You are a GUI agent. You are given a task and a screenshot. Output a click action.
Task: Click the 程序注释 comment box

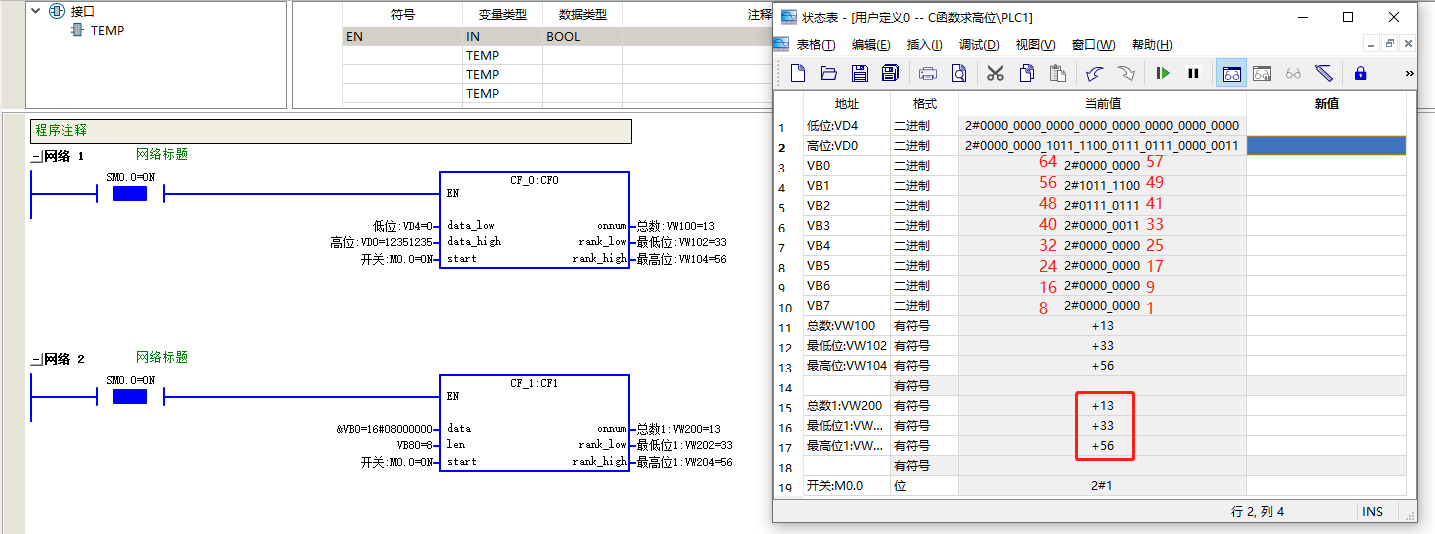pyautogui.click(x=331, y=131)
